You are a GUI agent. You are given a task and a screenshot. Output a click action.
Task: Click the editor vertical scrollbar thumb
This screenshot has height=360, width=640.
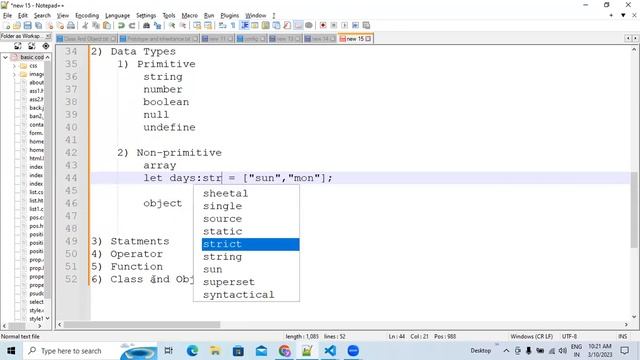(634, 209)
